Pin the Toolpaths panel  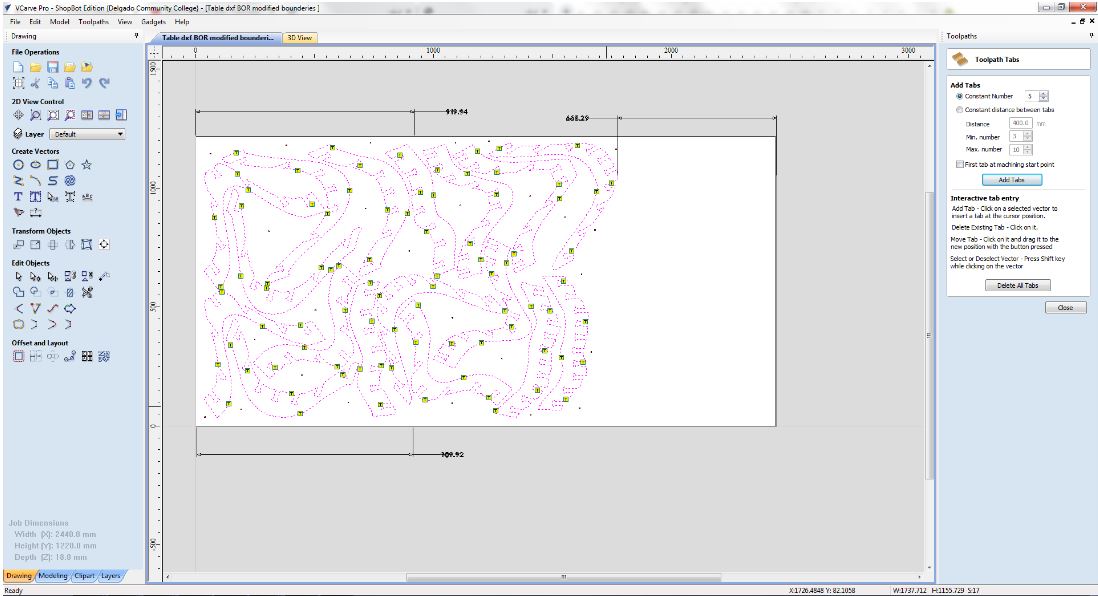coord(1091,36)
